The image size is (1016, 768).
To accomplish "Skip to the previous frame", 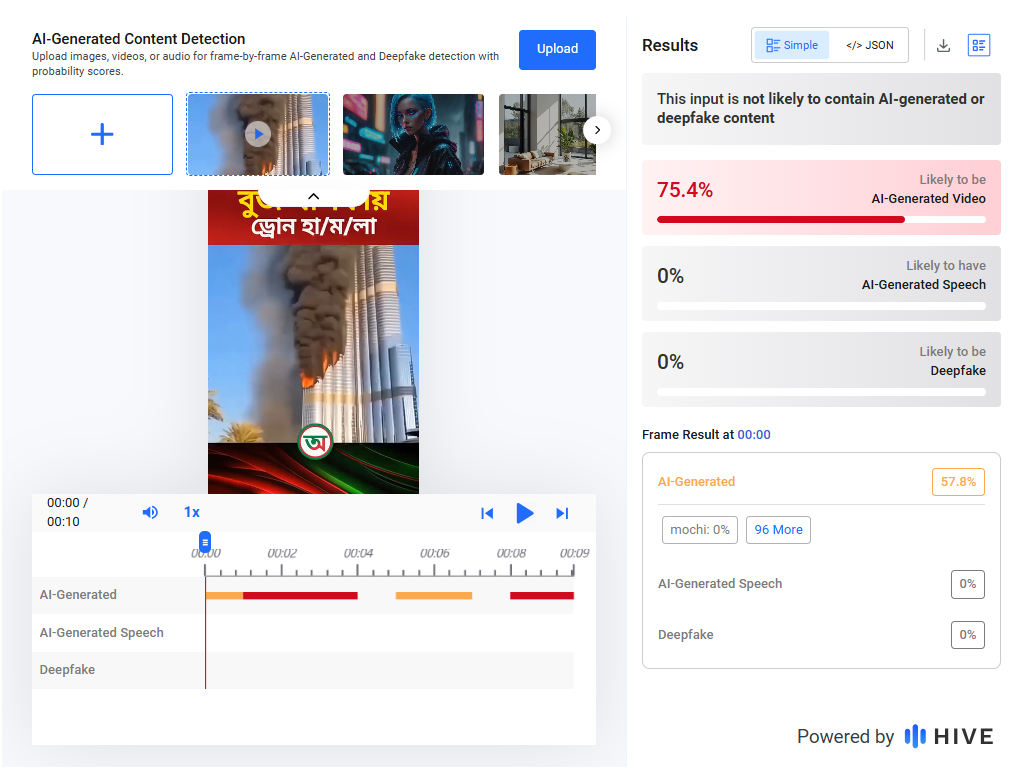I will coord(487,513).
